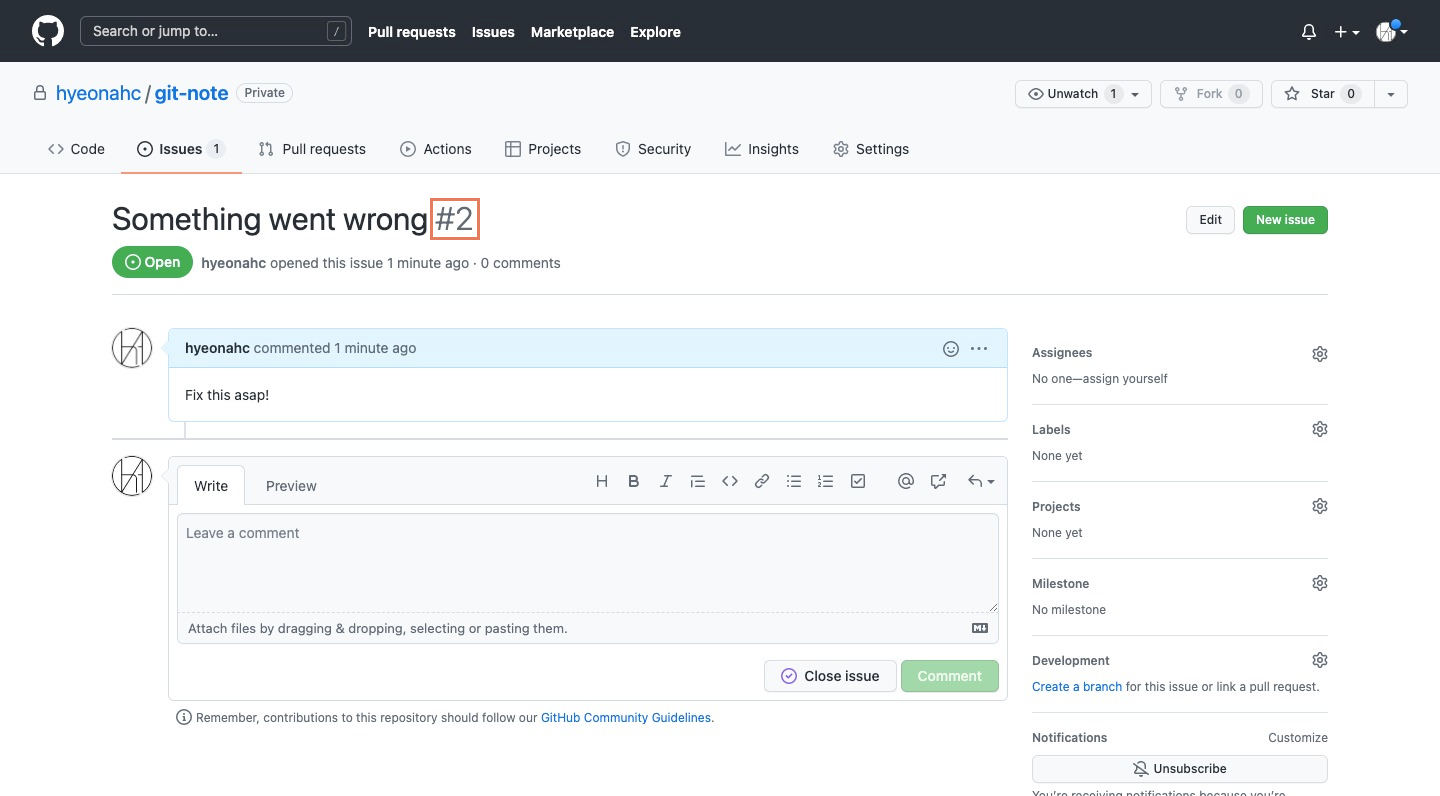Select the Write tab
1440x796 pixels.
[x=211, y=486]
